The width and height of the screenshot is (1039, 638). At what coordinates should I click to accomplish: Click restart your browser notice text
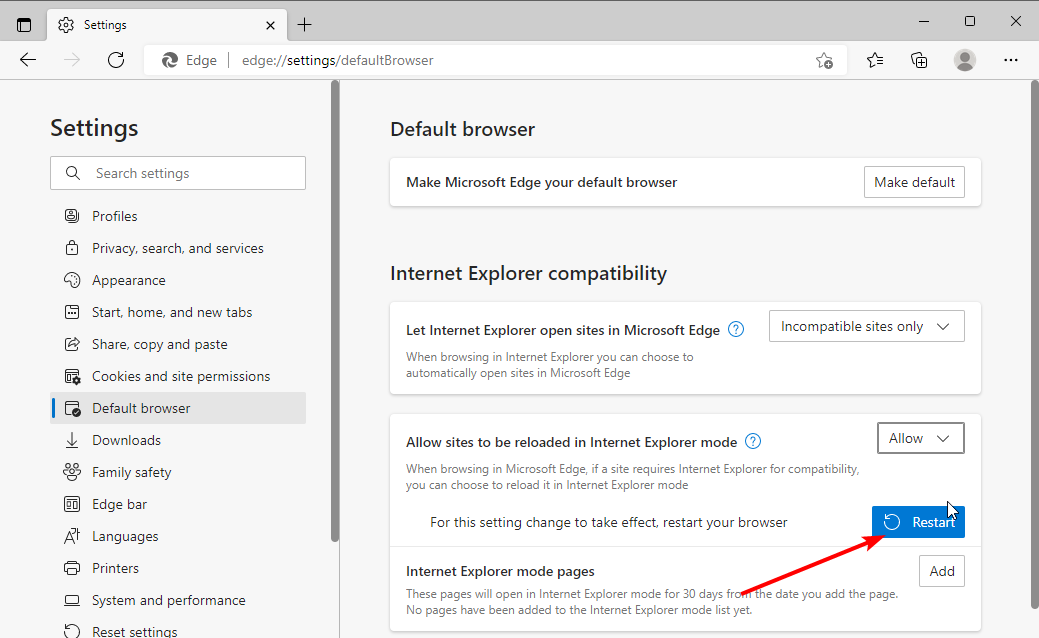click(608, 523)
